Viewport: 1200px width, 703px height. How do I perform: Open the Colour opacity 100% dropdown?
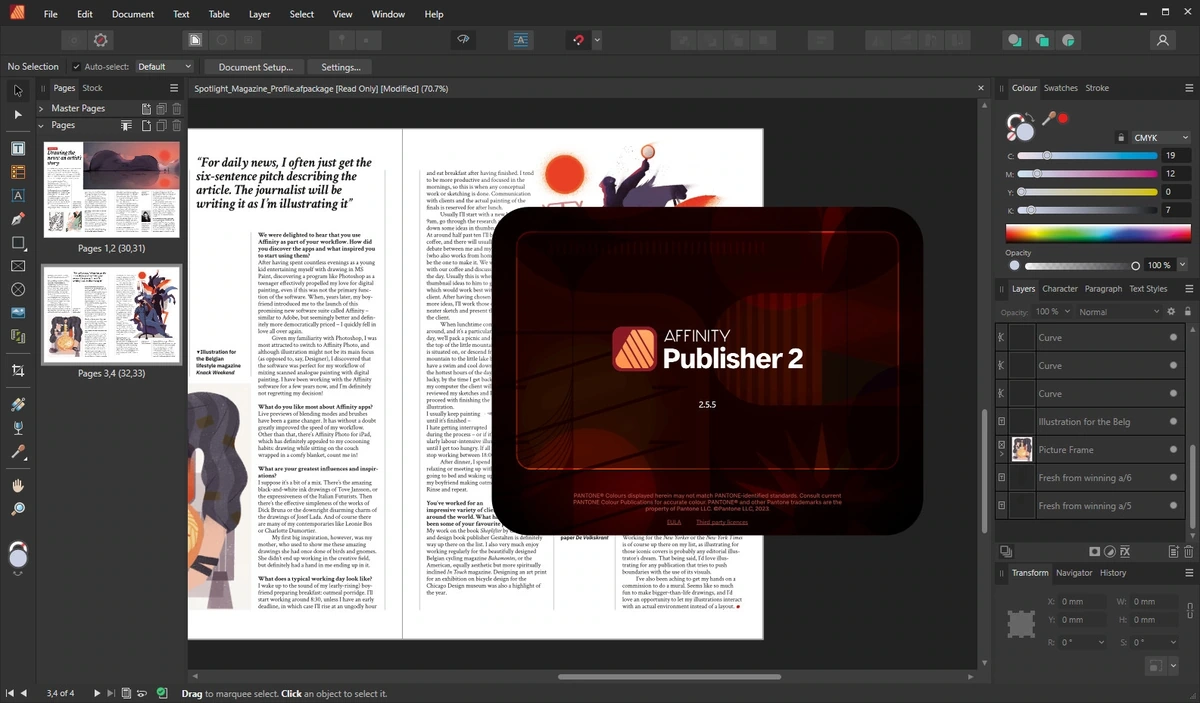pyautogui.click(x=1183, y=265)
